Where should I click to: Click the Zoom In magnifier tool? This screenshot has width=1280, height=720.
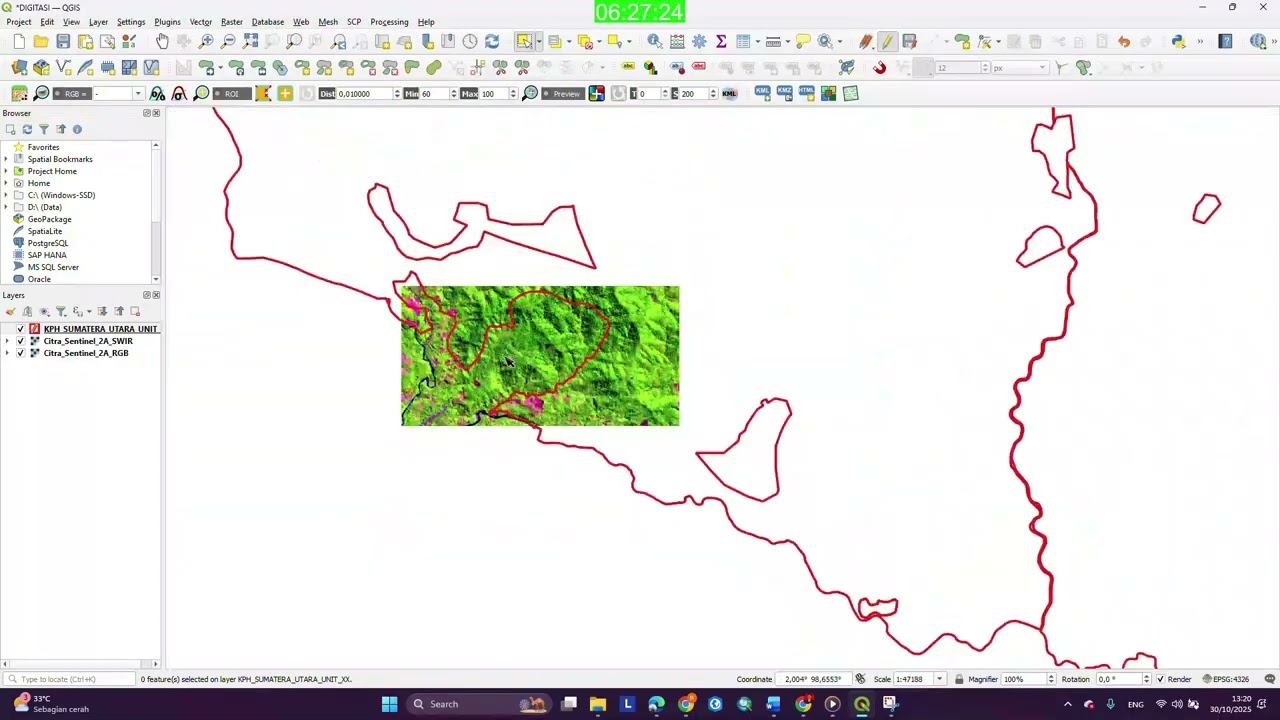point(206,41)
